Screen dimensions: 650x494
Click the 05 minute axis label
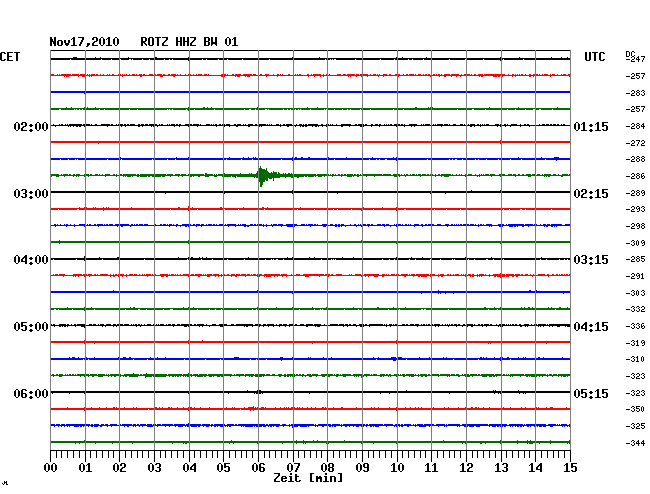coord(223,468)
